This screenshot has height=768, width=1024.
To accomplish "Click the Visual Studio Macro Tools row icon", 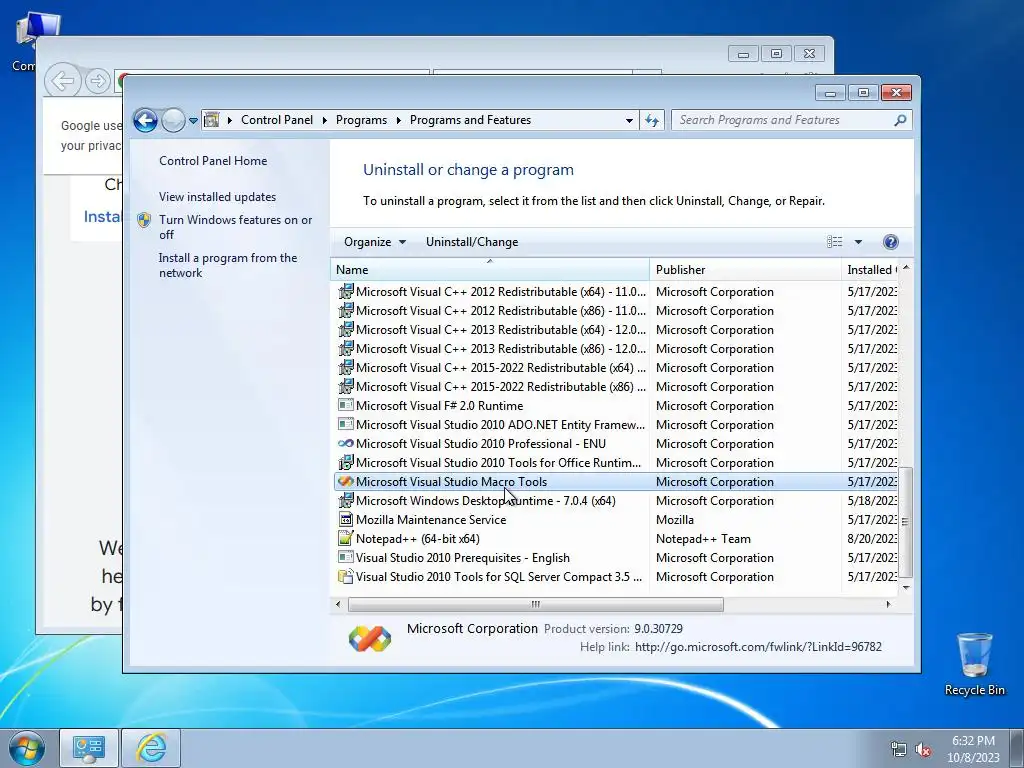I will click(345, 481).
